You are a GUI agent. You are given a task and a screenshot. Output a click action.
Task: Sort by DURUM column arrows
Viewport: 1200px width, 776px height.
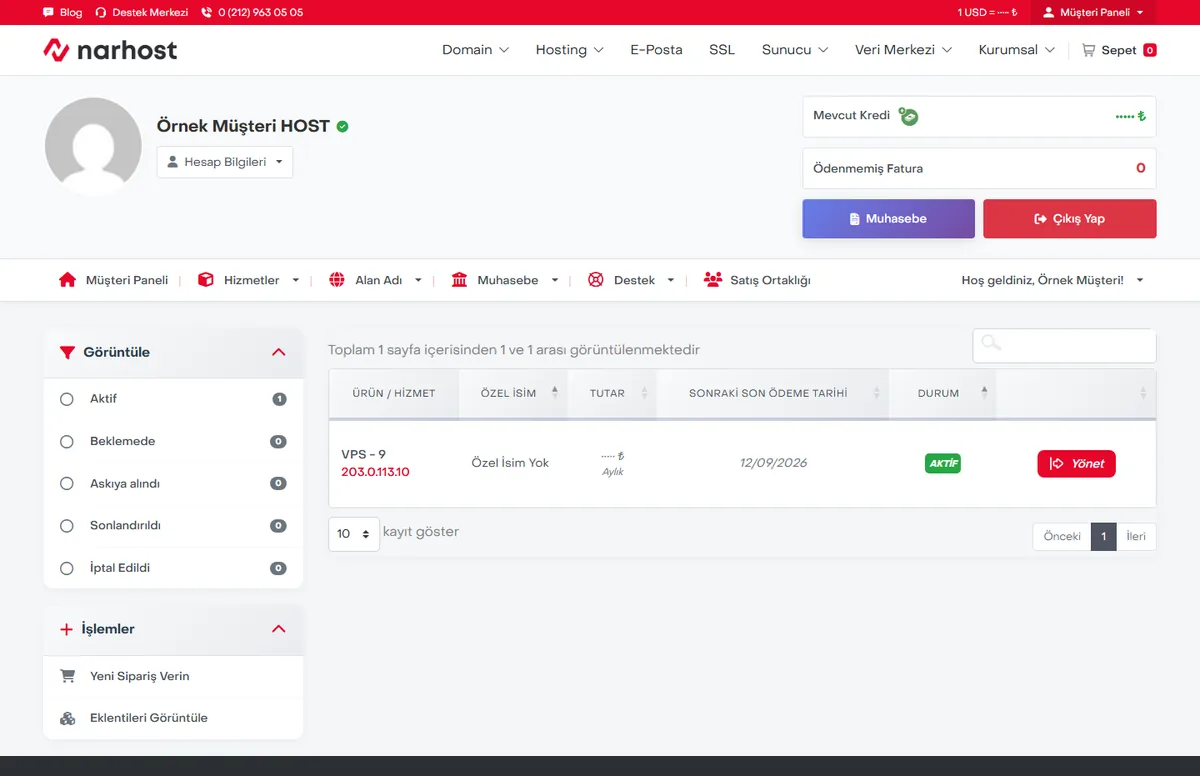(x=984, y=393)
